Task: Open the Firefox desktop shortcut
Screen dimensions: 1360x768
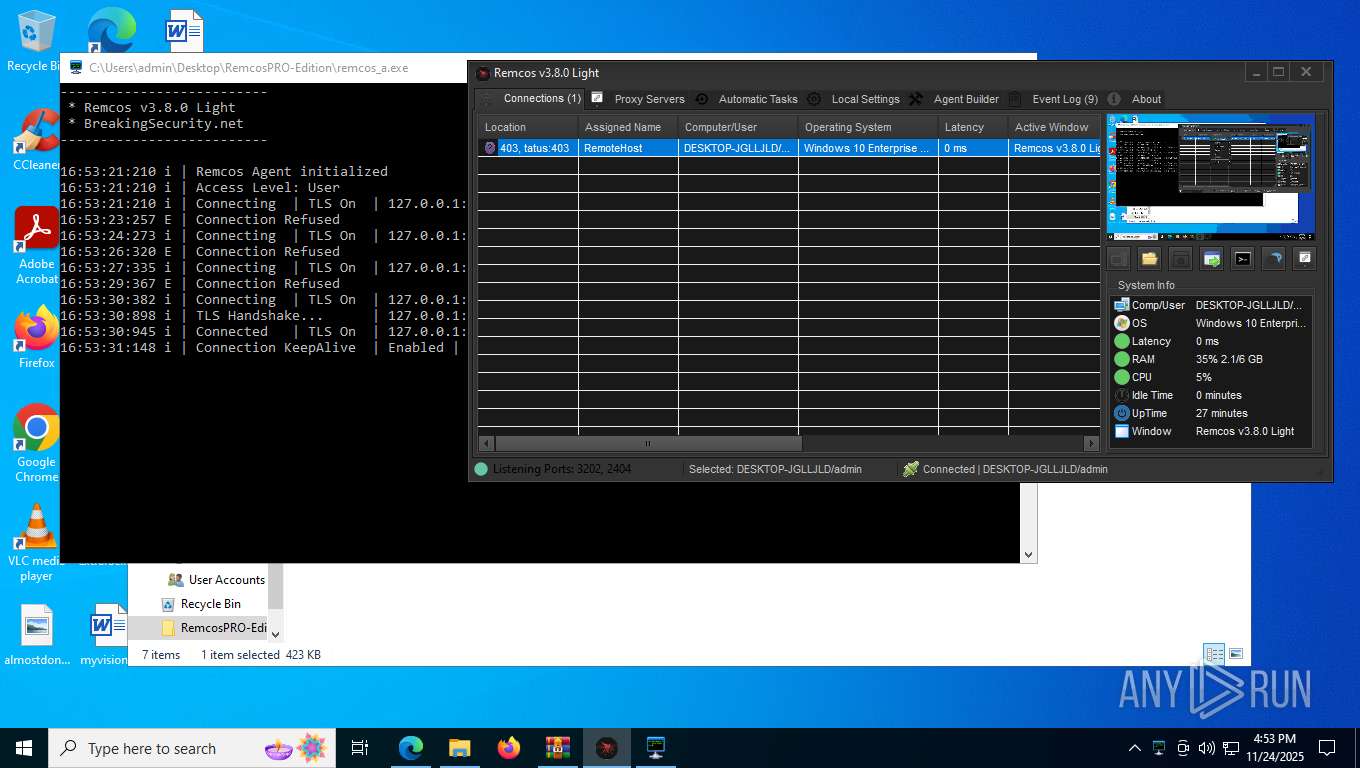Action: (36, 338)
